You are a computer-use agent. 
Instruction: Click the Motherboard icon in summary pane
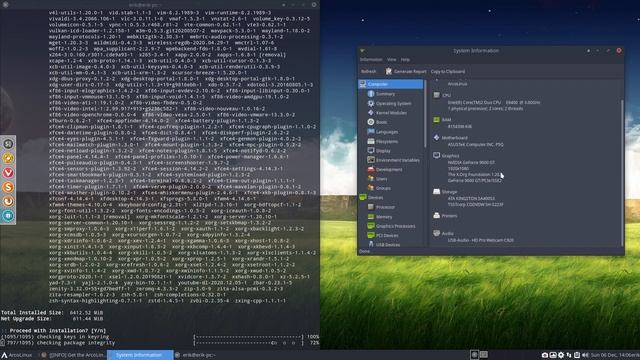(x=436, y=138)
